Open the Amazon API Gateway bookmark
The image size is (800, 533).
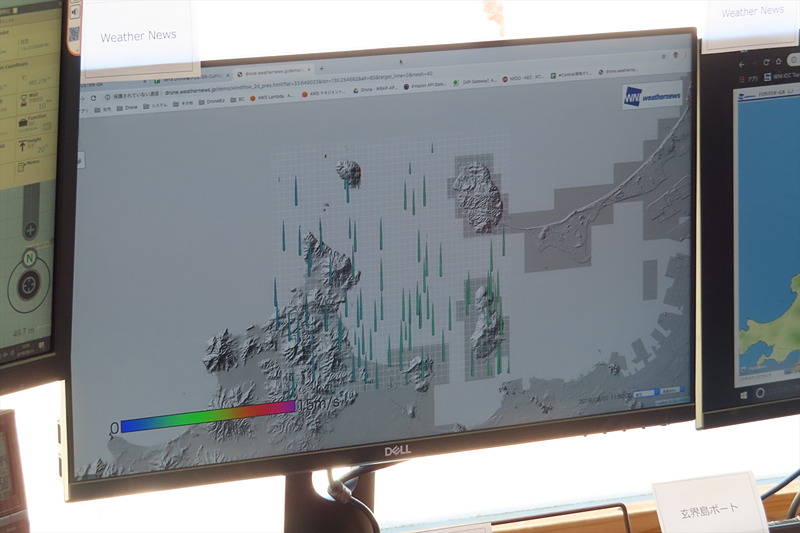(x=424, y=86)
